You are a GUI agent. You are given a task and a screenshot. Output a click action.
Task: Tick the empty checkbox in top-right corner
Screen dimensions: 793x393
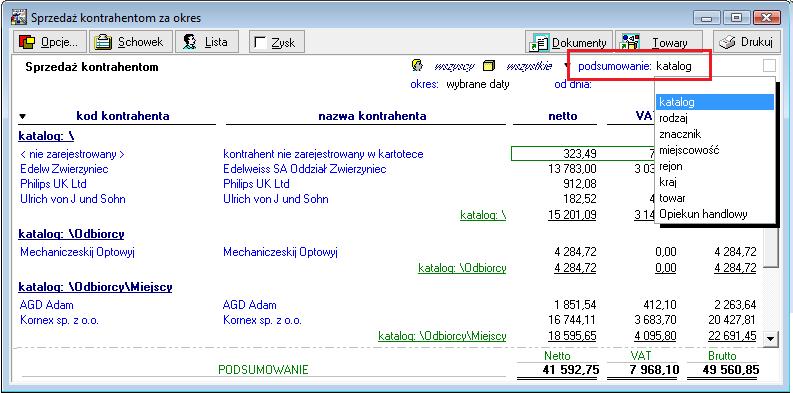click(x=769, y=66)
